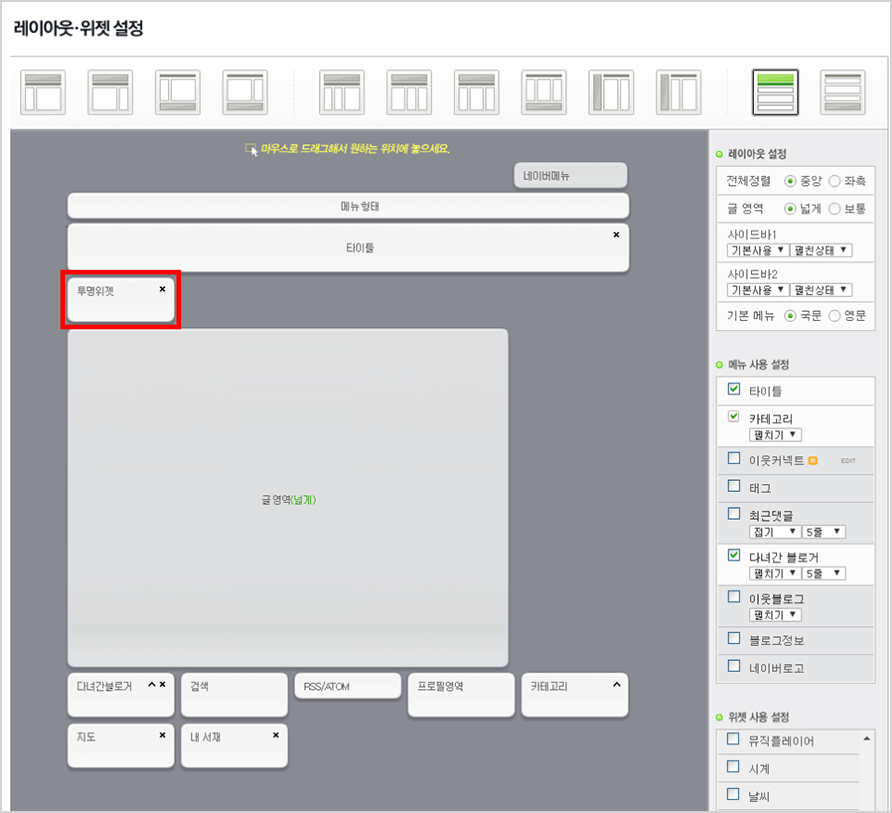Collapse the 카테고리 widget with its caret
892x813 pixels.
pyautogui.click(x=616, y=685)
